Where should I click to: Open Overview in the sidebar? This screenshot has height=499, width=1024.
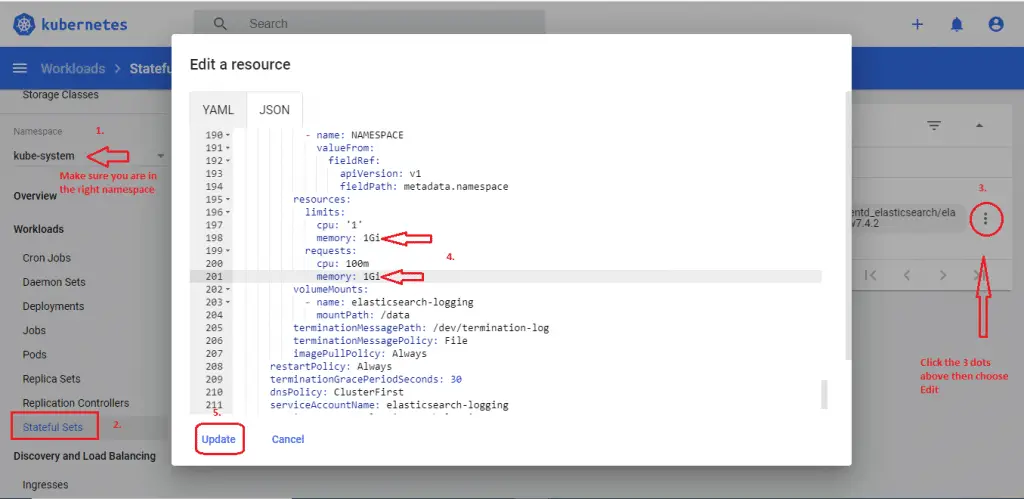click(x=35, y=196)
